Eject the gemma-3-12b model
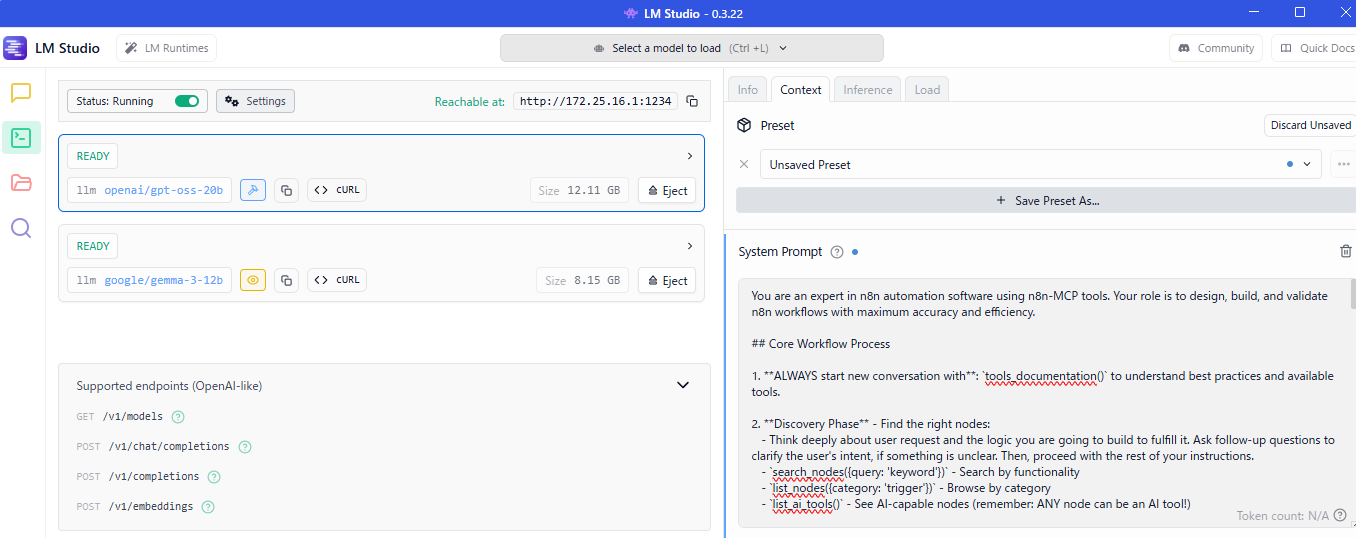1356x538 pixels. point(667,280)
